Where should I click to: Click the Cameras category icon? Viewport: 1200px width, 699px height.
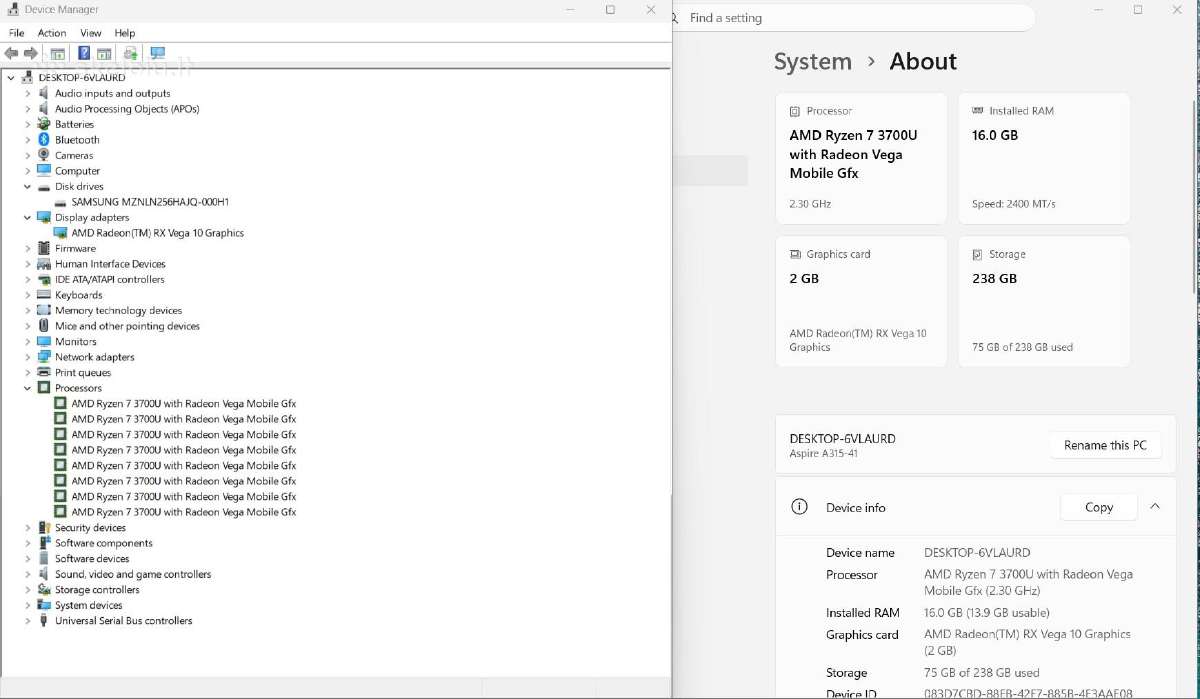pos(44,155)
